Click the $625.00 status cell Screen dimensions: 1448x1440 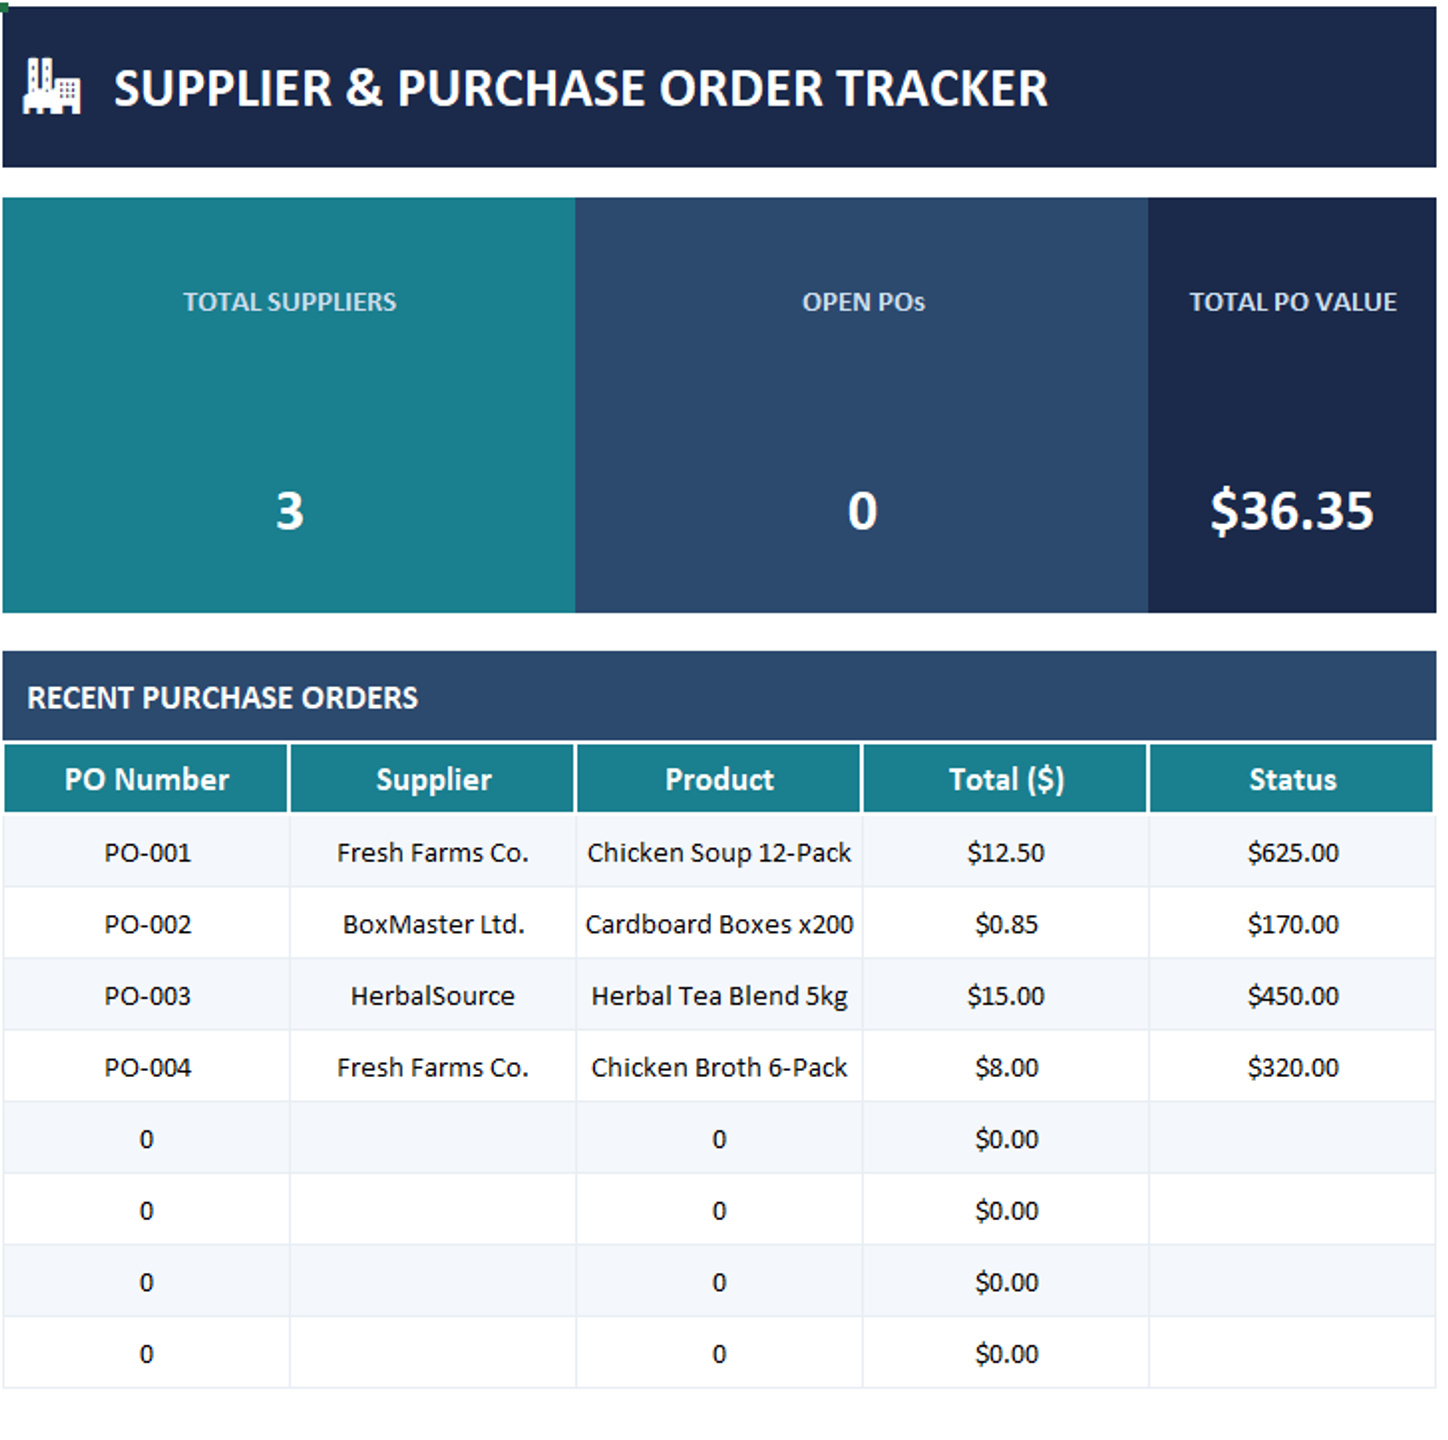pos(1292,852)
